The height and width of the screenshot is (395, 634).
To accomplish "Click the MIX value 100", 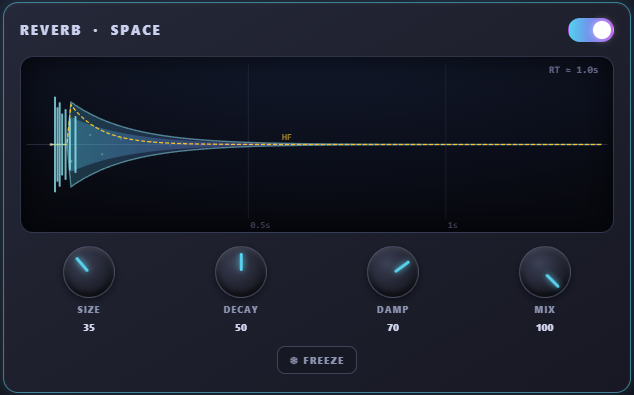I will [545, 327].
